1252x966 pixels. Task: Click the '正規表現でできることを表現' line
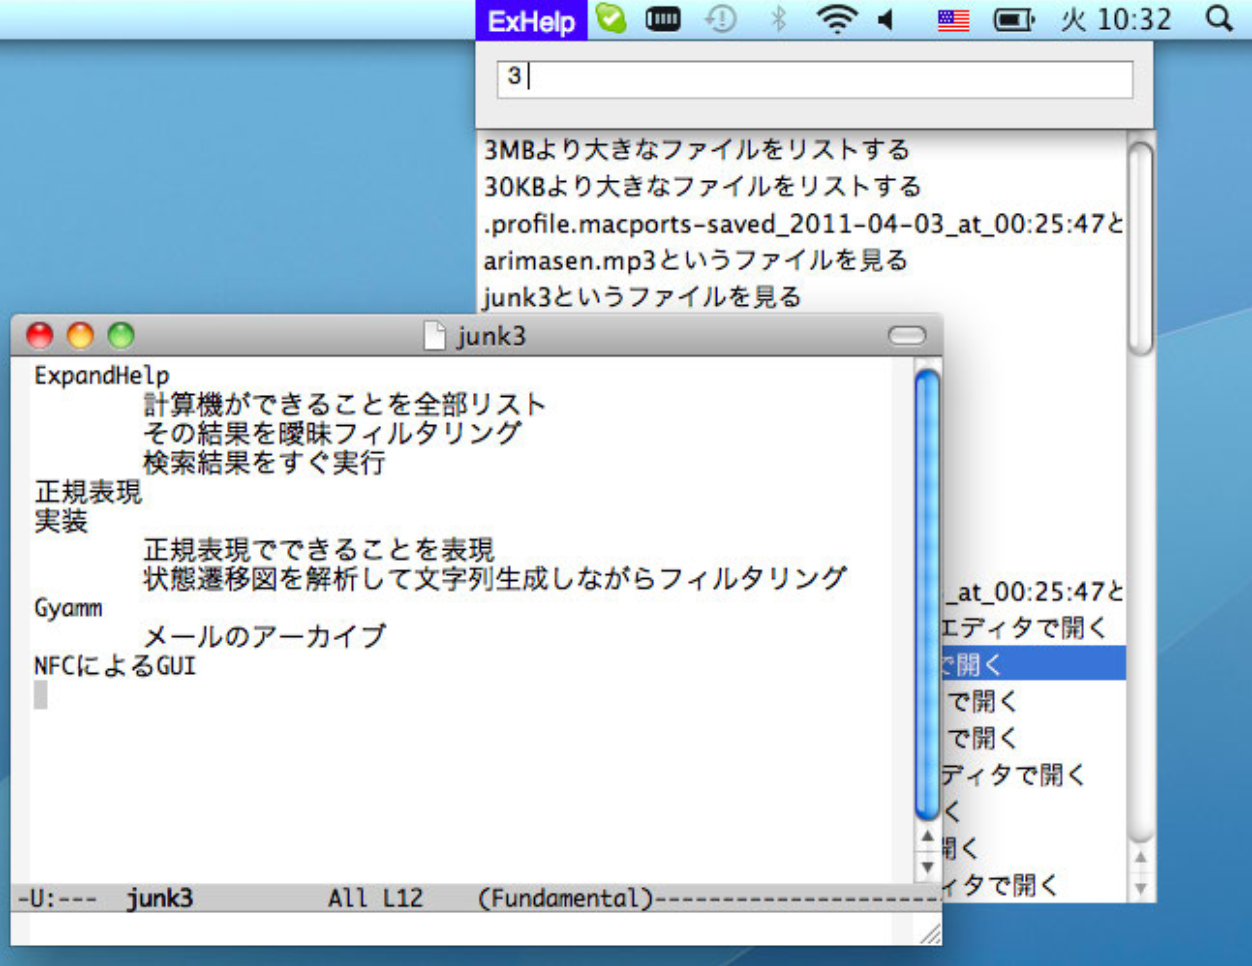point(319,550)
